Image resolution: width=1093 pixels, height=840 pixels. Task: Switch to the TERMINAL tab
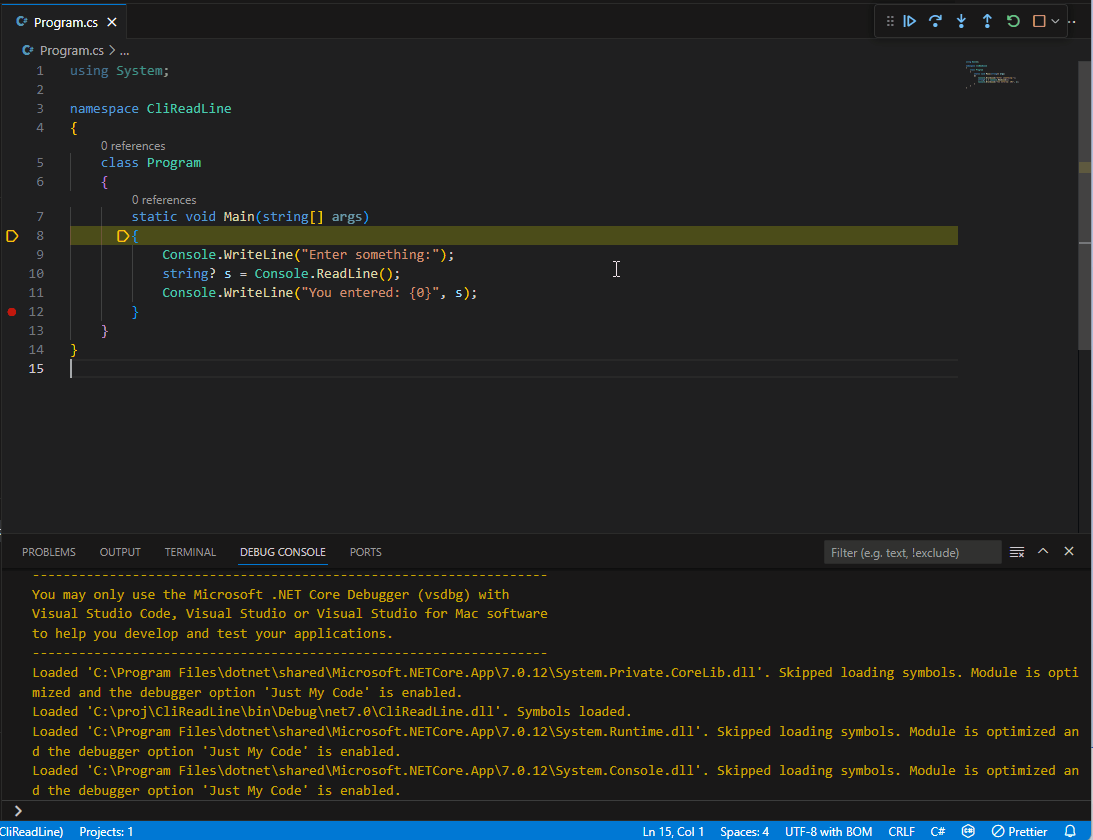190,551
